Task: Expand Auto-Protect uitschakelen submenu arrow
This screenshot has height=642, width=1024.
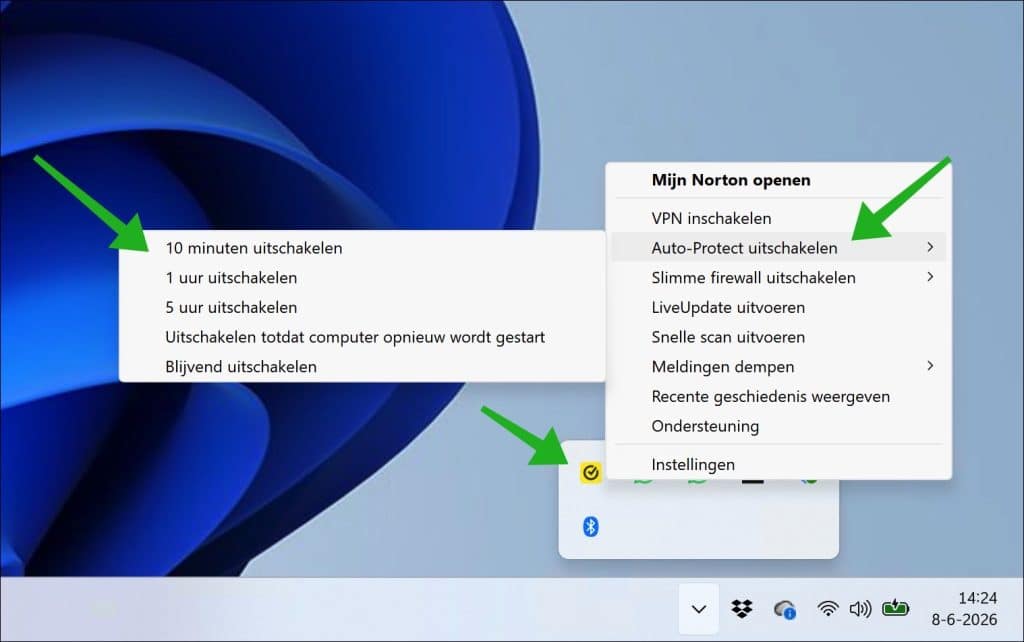Action: (x=930, y=247)
